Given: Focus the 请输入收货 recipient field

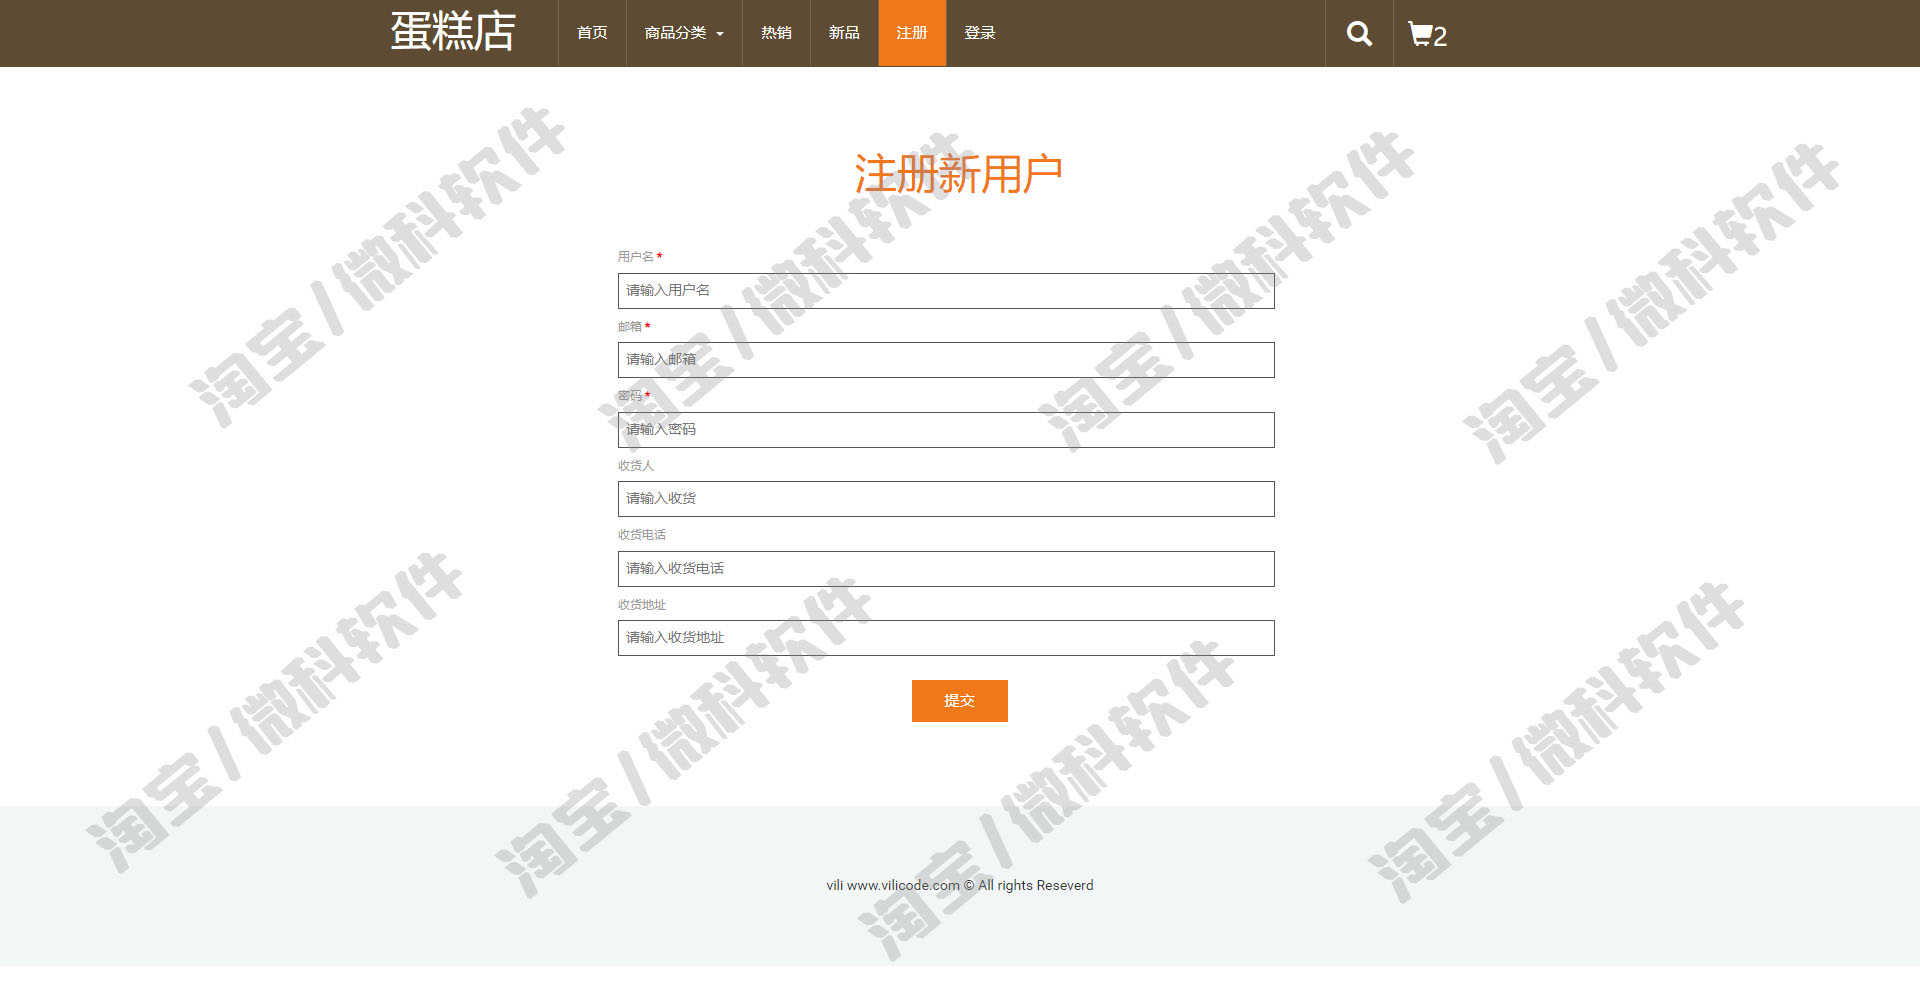Looking at the screenshot, I should tap(946, 499).
